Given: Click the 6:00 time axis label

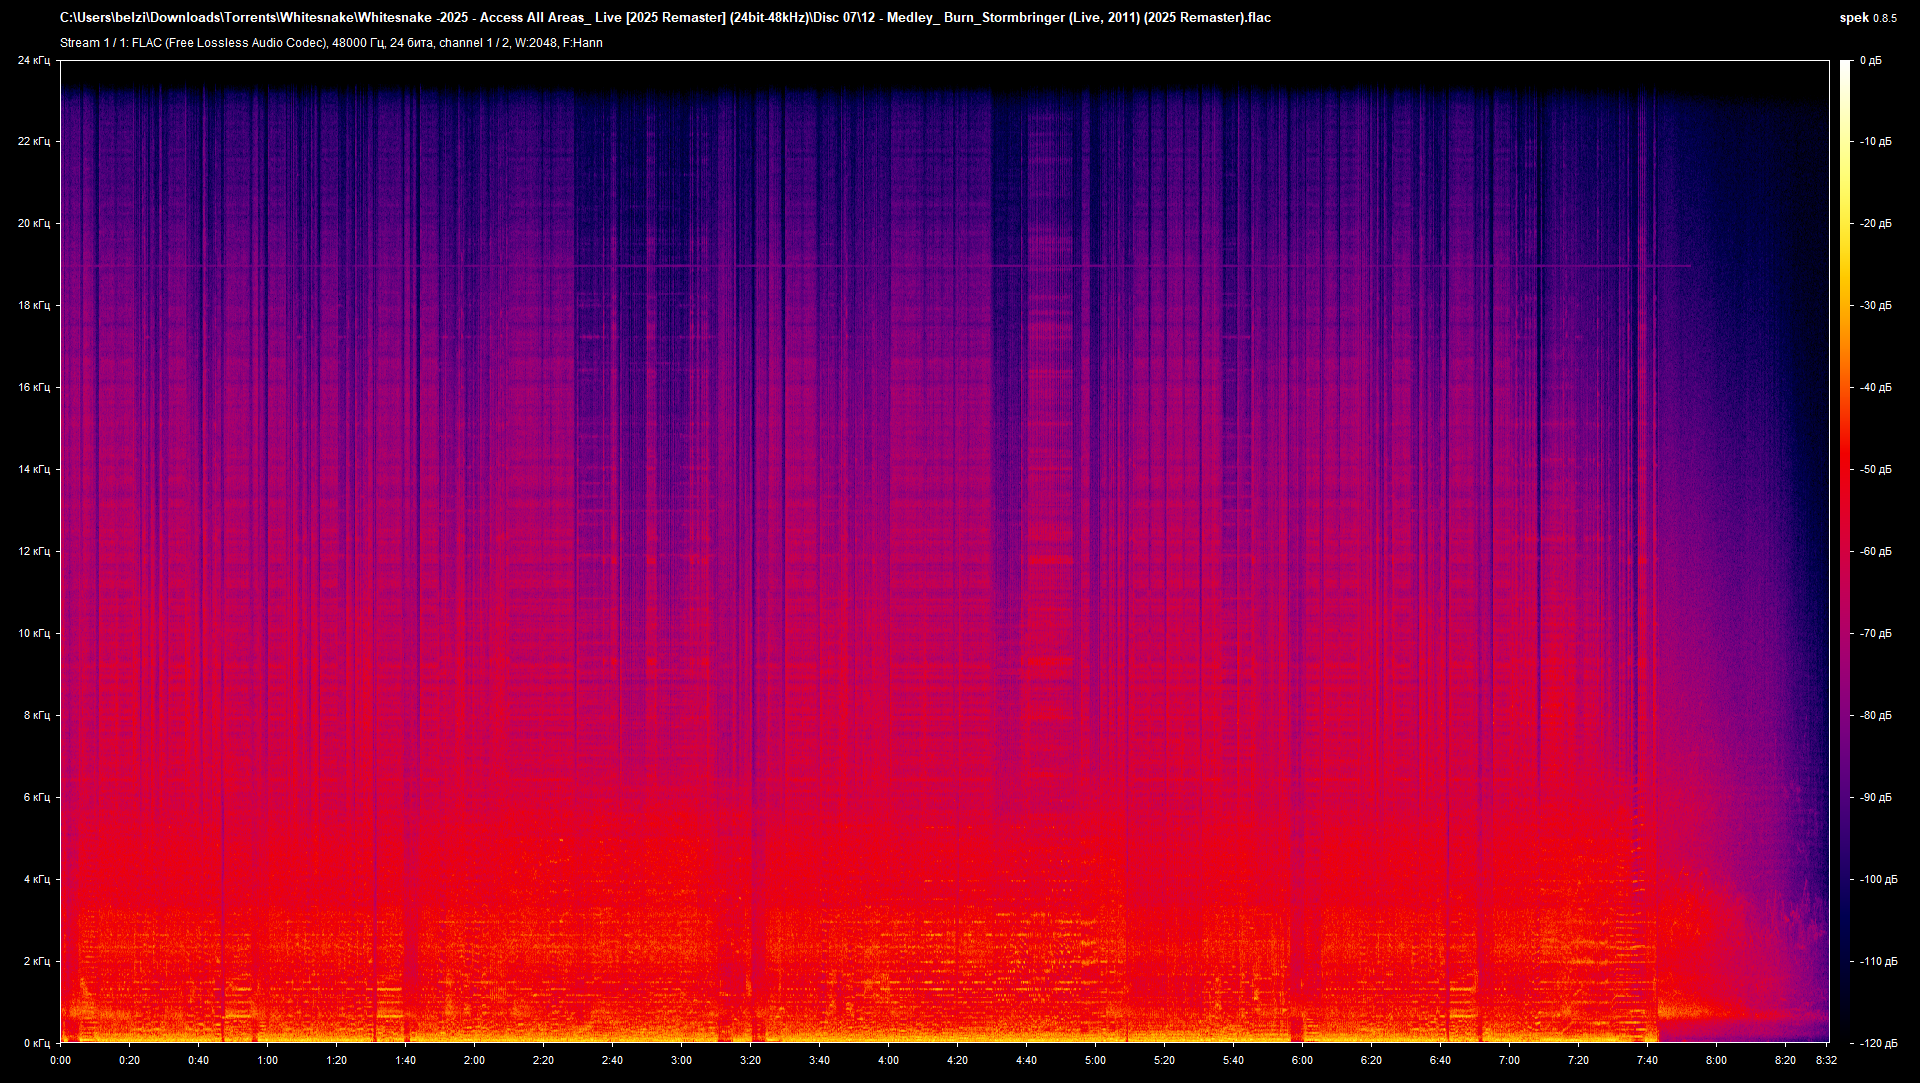Looking at the screenshot, I should coord(1302,1060).
